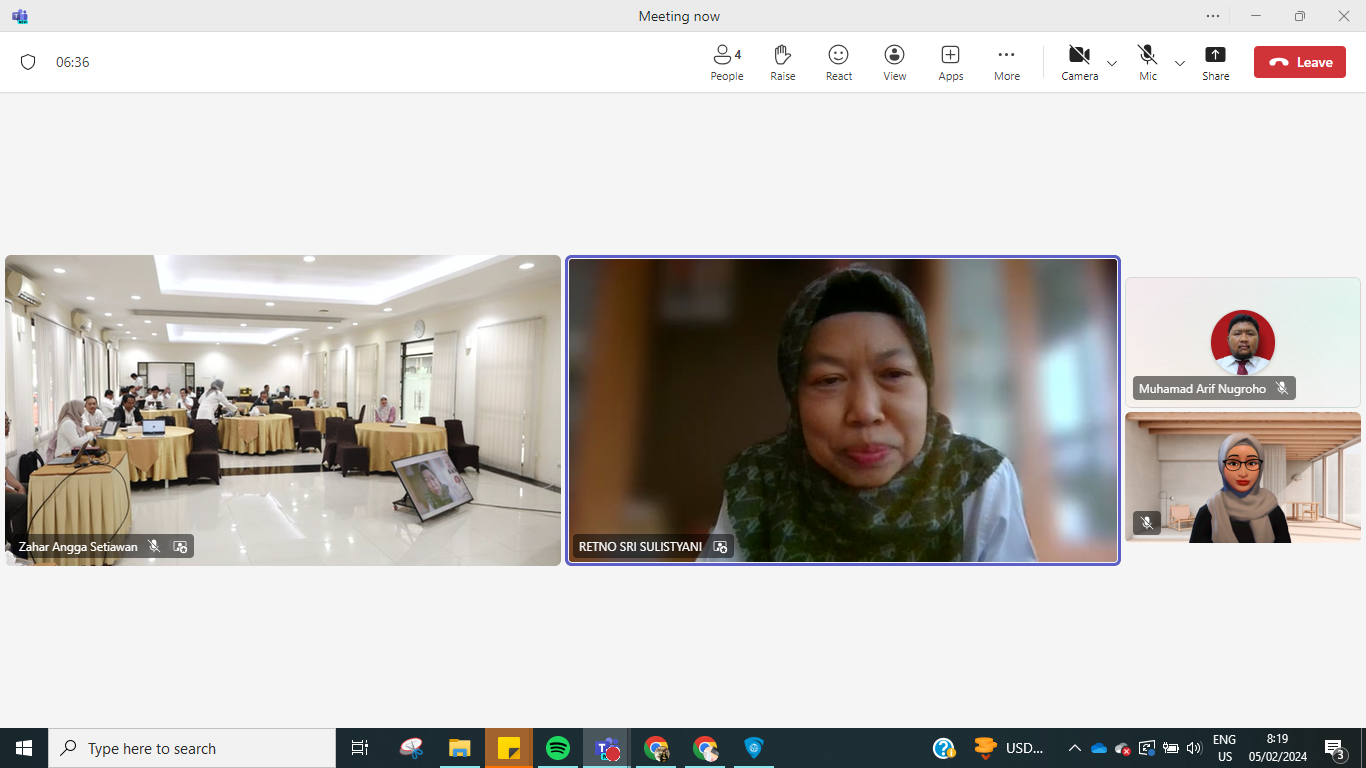
Task: Open the Apps panel
Action: (950, 62)
